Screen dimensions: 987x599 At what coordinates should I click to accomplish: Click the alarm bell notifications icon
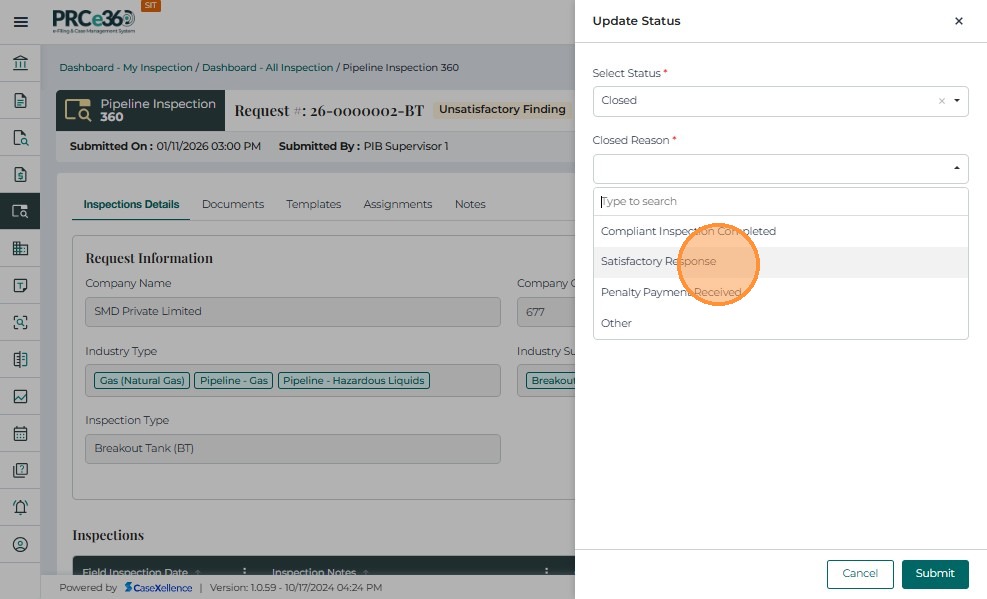click(x=20, y=508)
